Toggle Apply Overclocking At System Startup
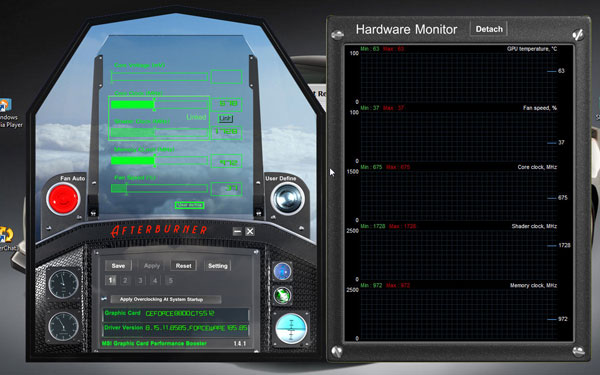This screenshot has height=375, width=600. point(165,299)
